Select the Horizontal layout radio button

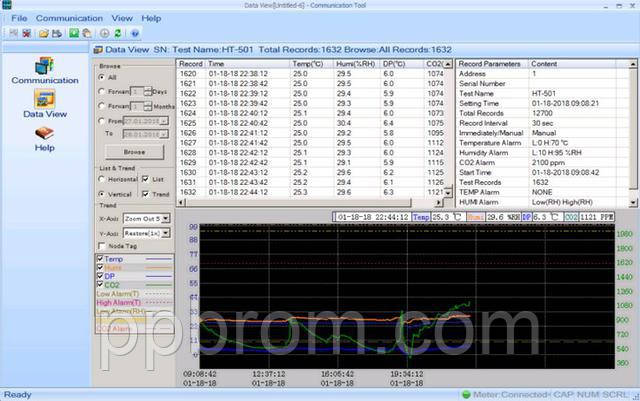pyautogui.click(x=102, y=179)
